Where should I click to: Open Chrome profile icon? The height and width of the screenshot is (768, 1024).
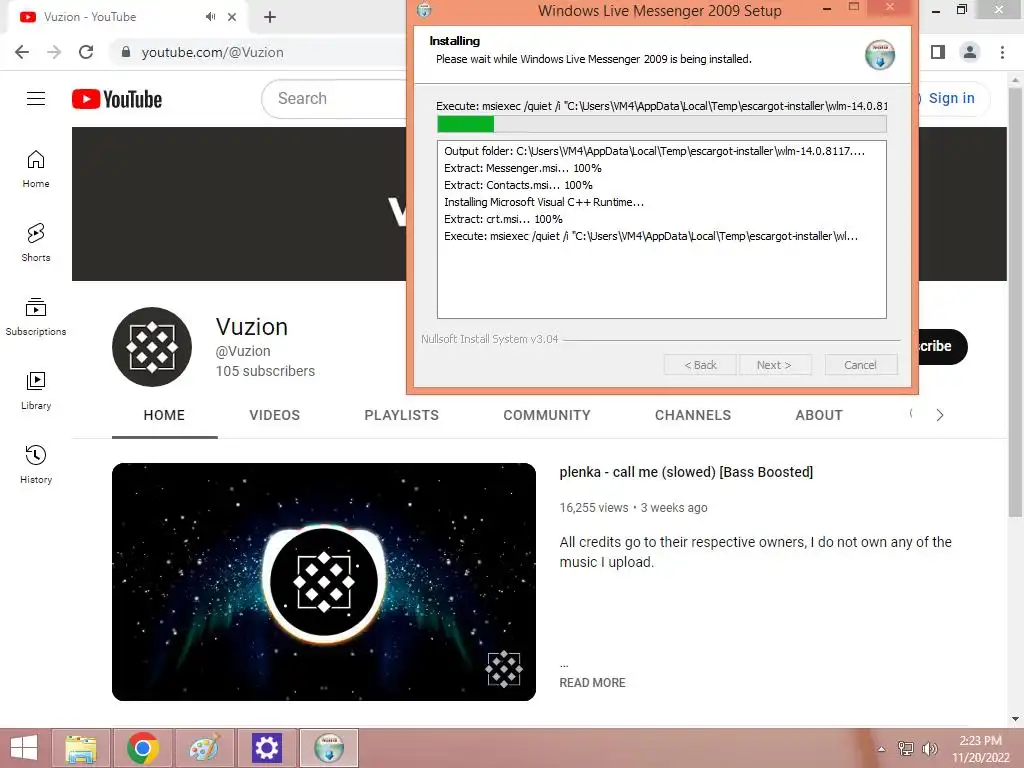(x=970, y=52)
